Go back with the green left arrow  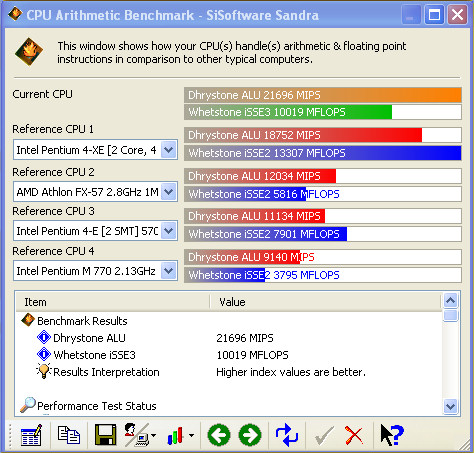click(219, 435)
